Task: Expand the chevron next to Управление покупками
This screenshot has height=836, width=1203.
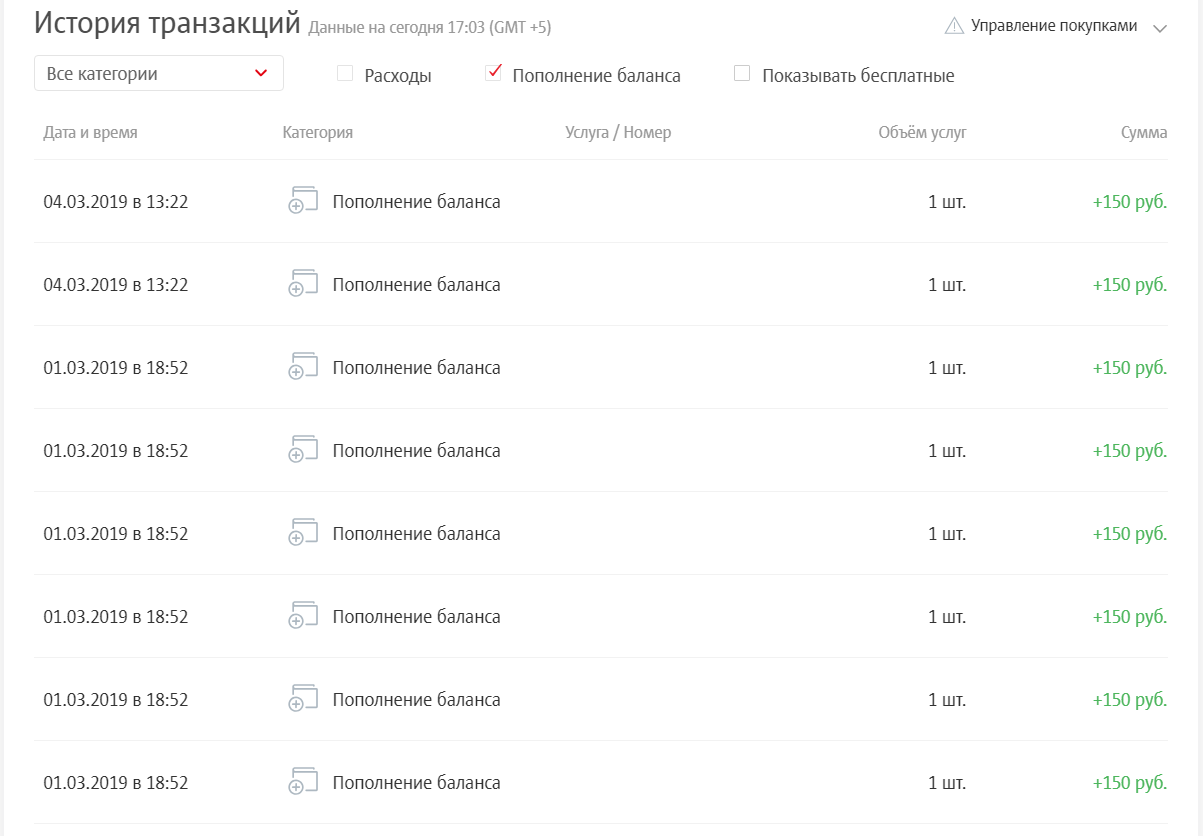Action: [1160, 29]
